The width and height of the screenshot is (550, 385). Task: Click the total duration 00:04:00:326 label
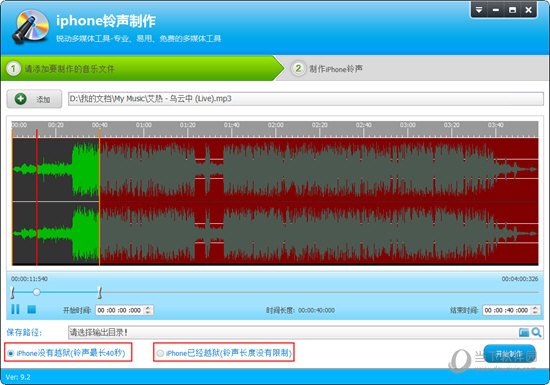tap(520, 279)
